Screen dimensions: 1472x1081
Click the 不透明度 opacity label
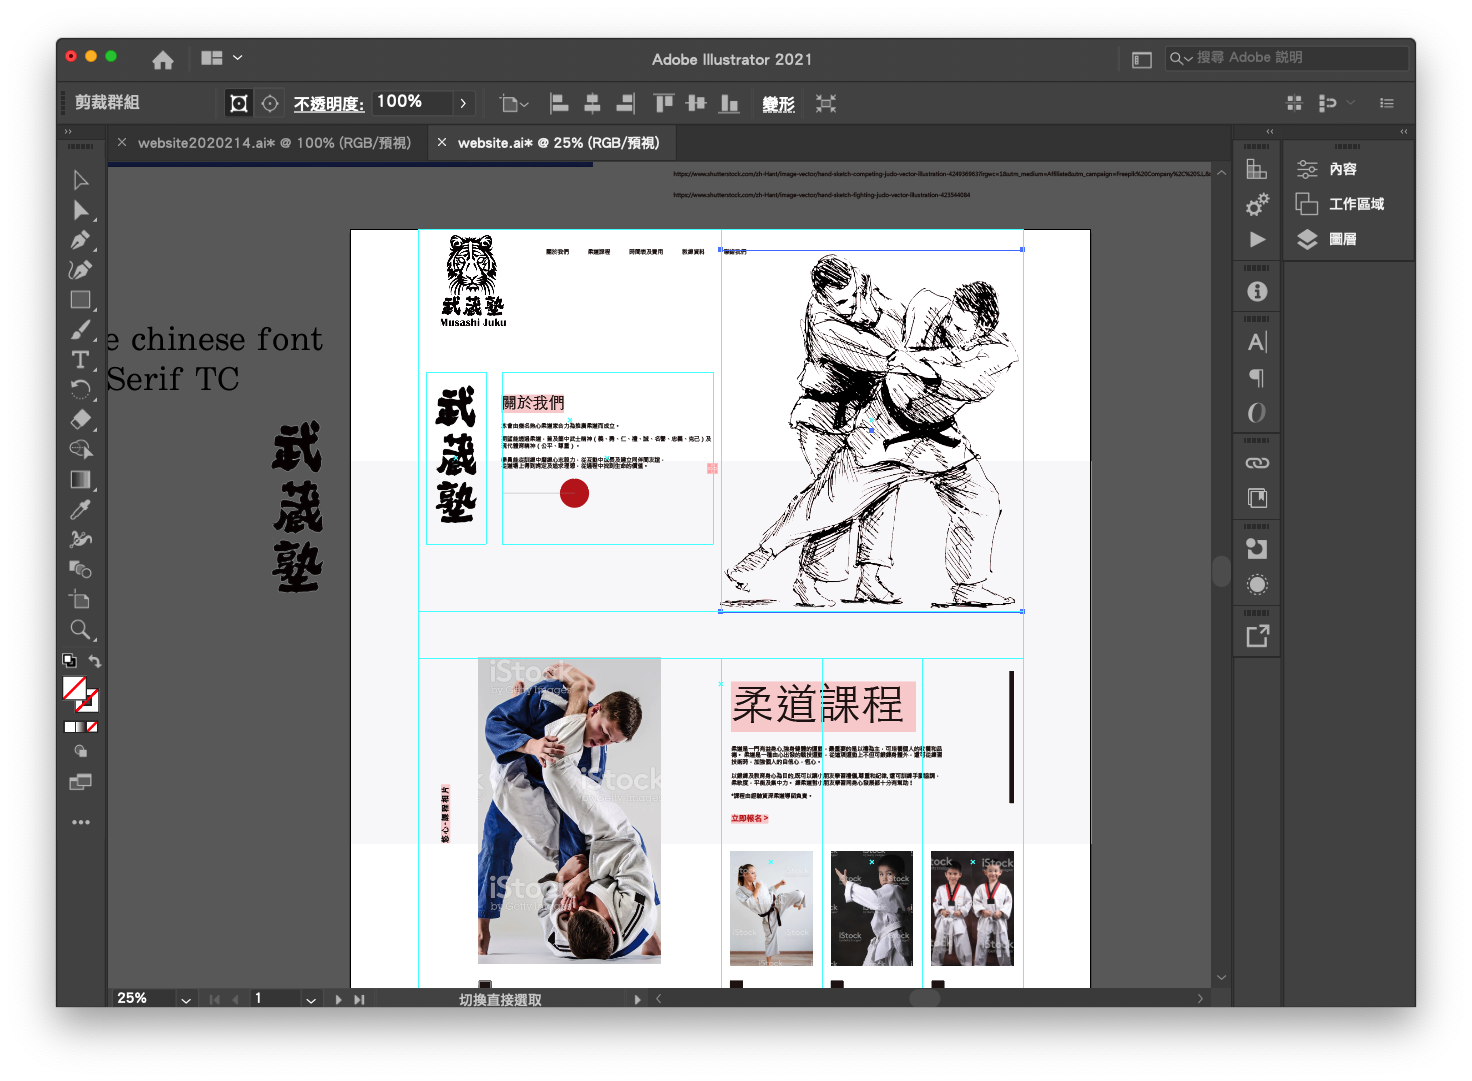[329, 104]
